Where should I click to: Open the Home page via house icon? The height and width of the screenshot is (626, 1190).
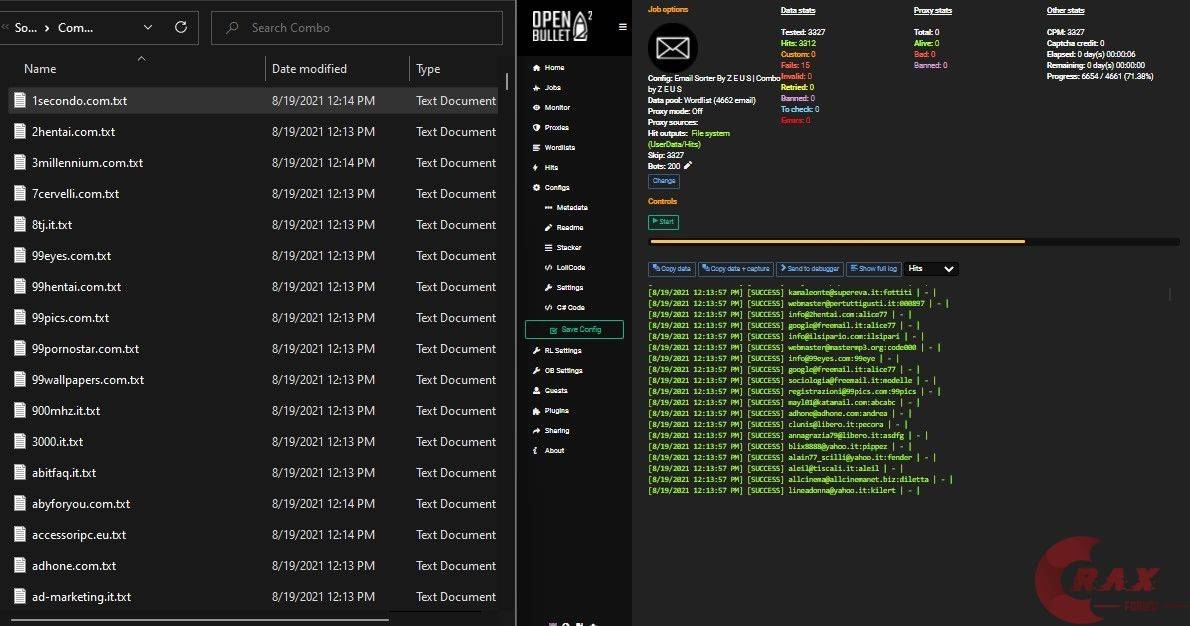click(x=537, y=68)
